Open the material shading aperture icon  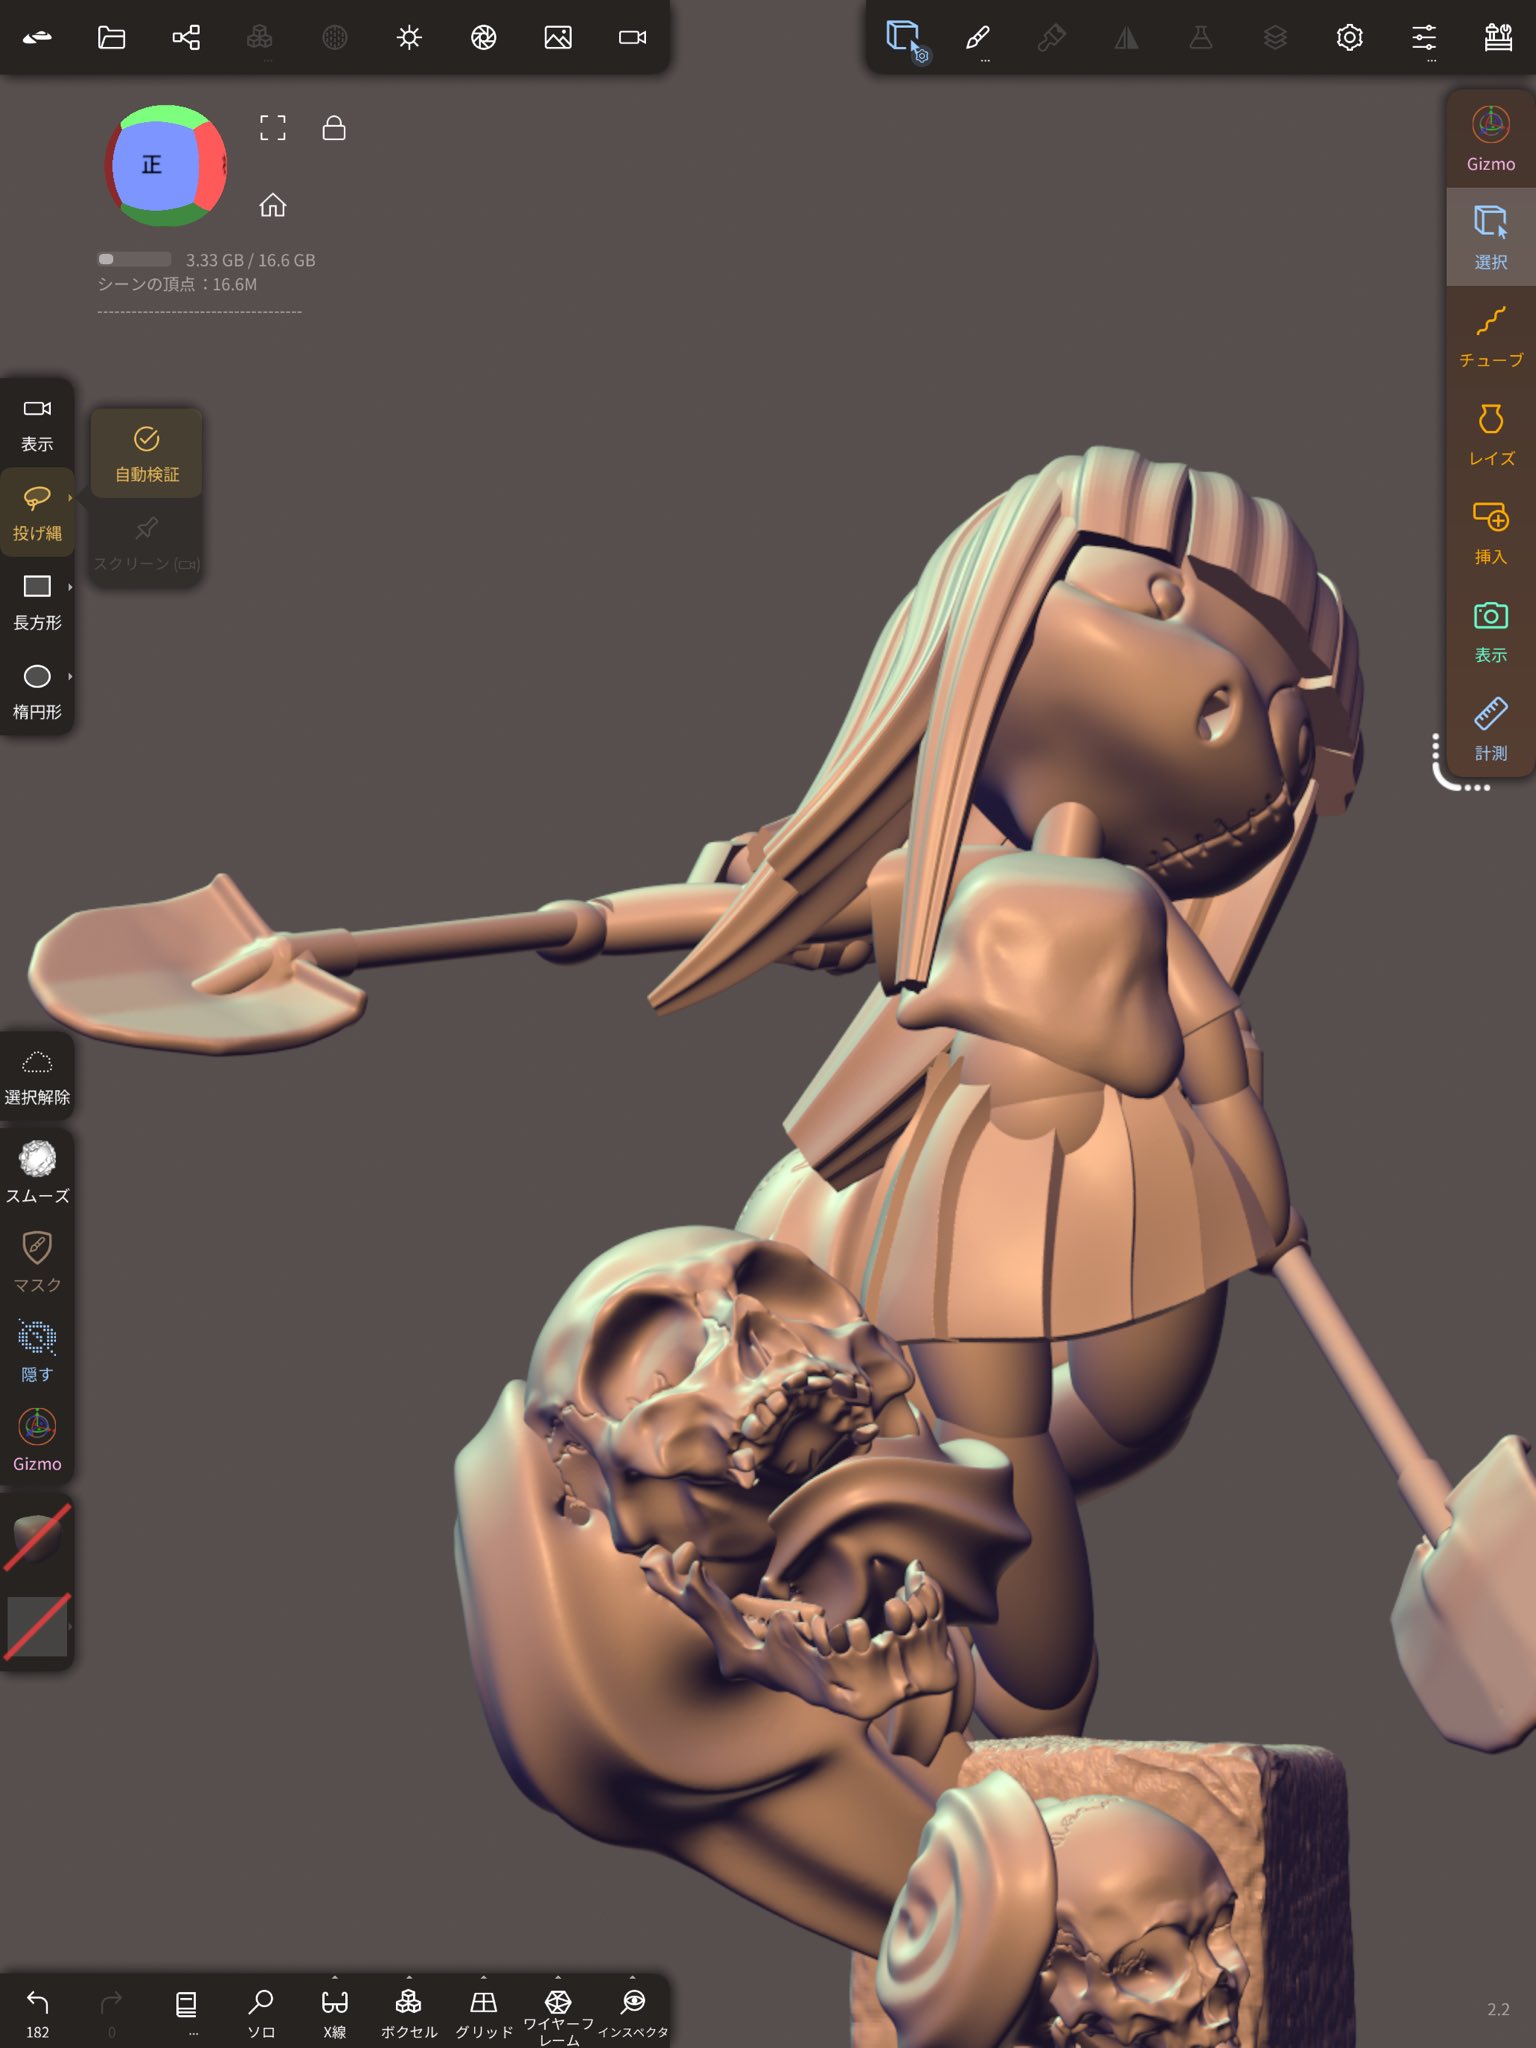tap(484, 38)
